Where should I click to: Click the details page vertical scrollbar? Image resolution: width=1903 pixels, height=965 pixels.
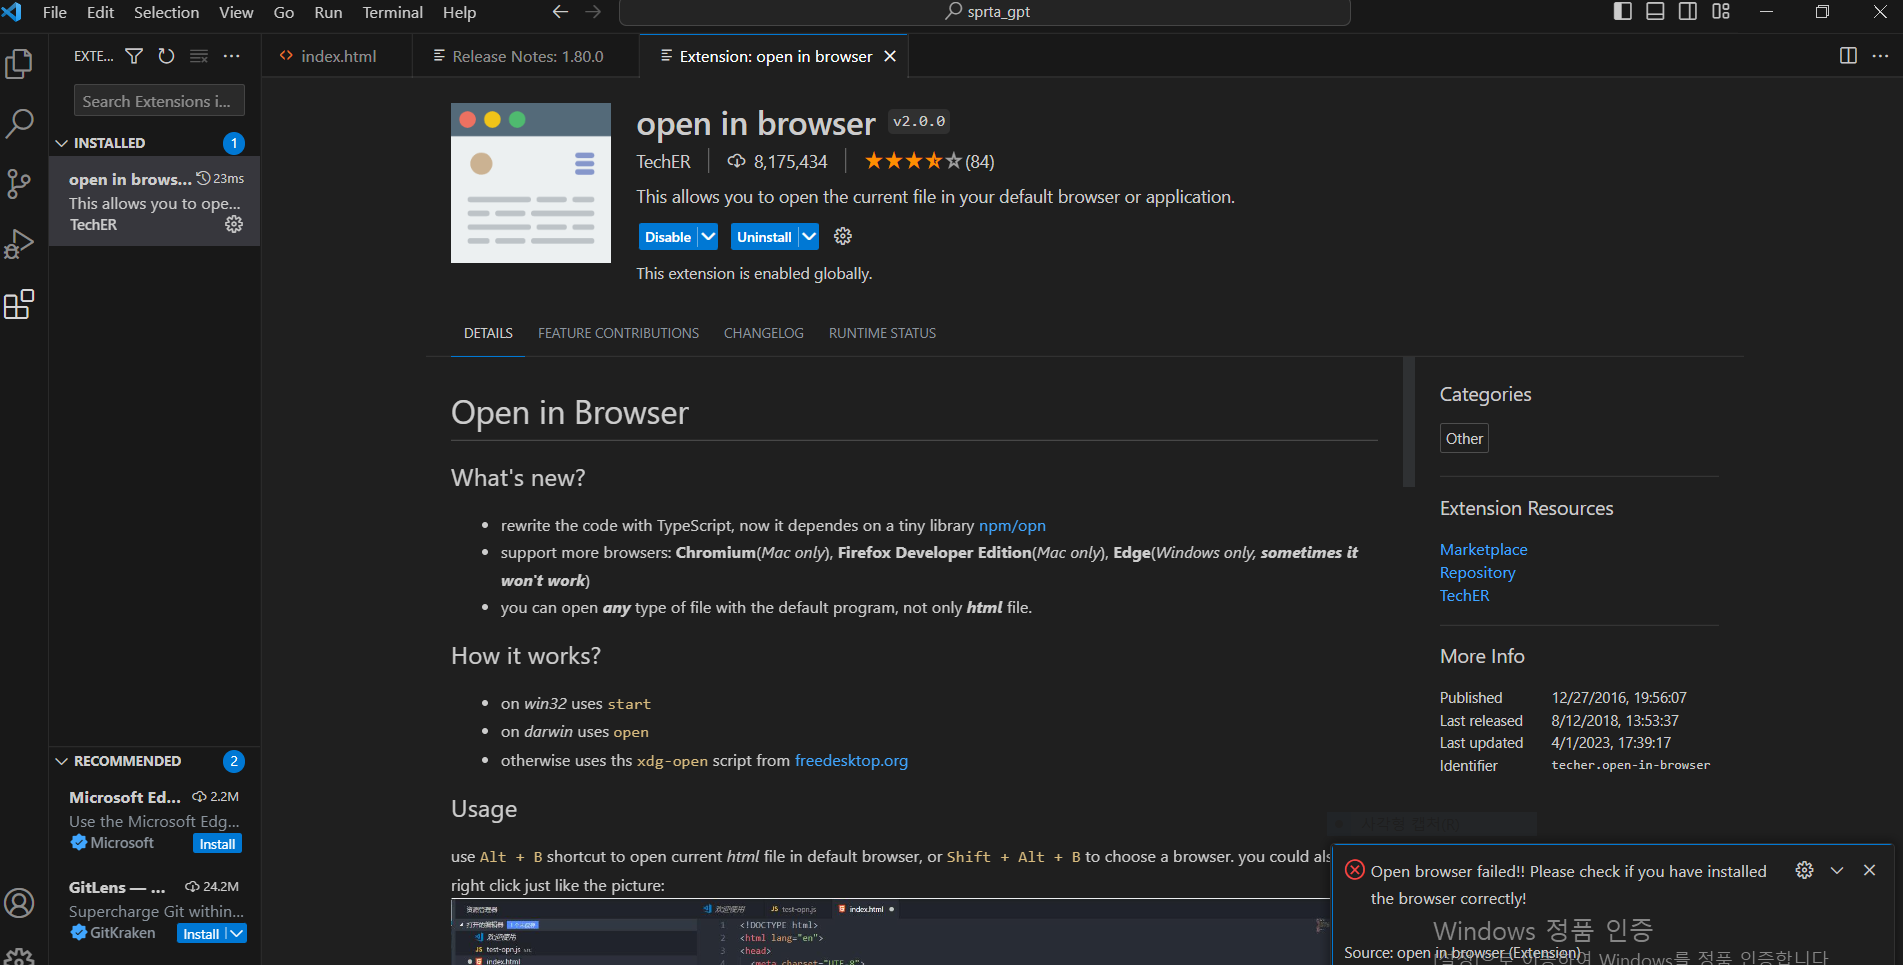point(1409,421)
